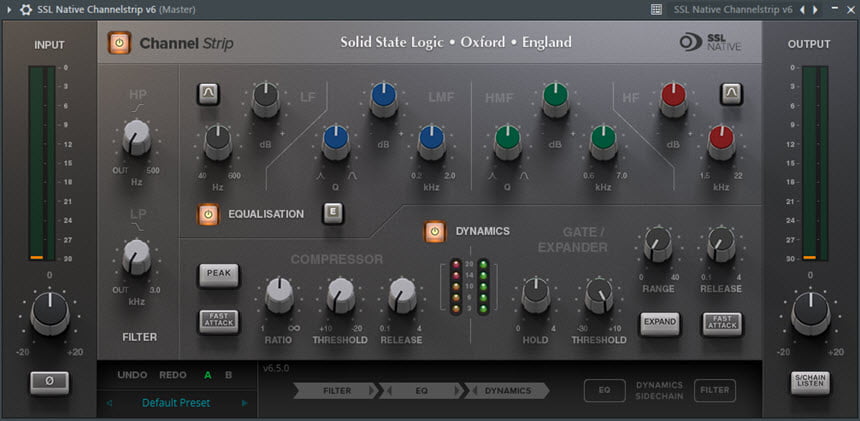The width and height of the screenshot is (860, 421).
Task: Invert phase with the Ø button
Action: (49, 382)
